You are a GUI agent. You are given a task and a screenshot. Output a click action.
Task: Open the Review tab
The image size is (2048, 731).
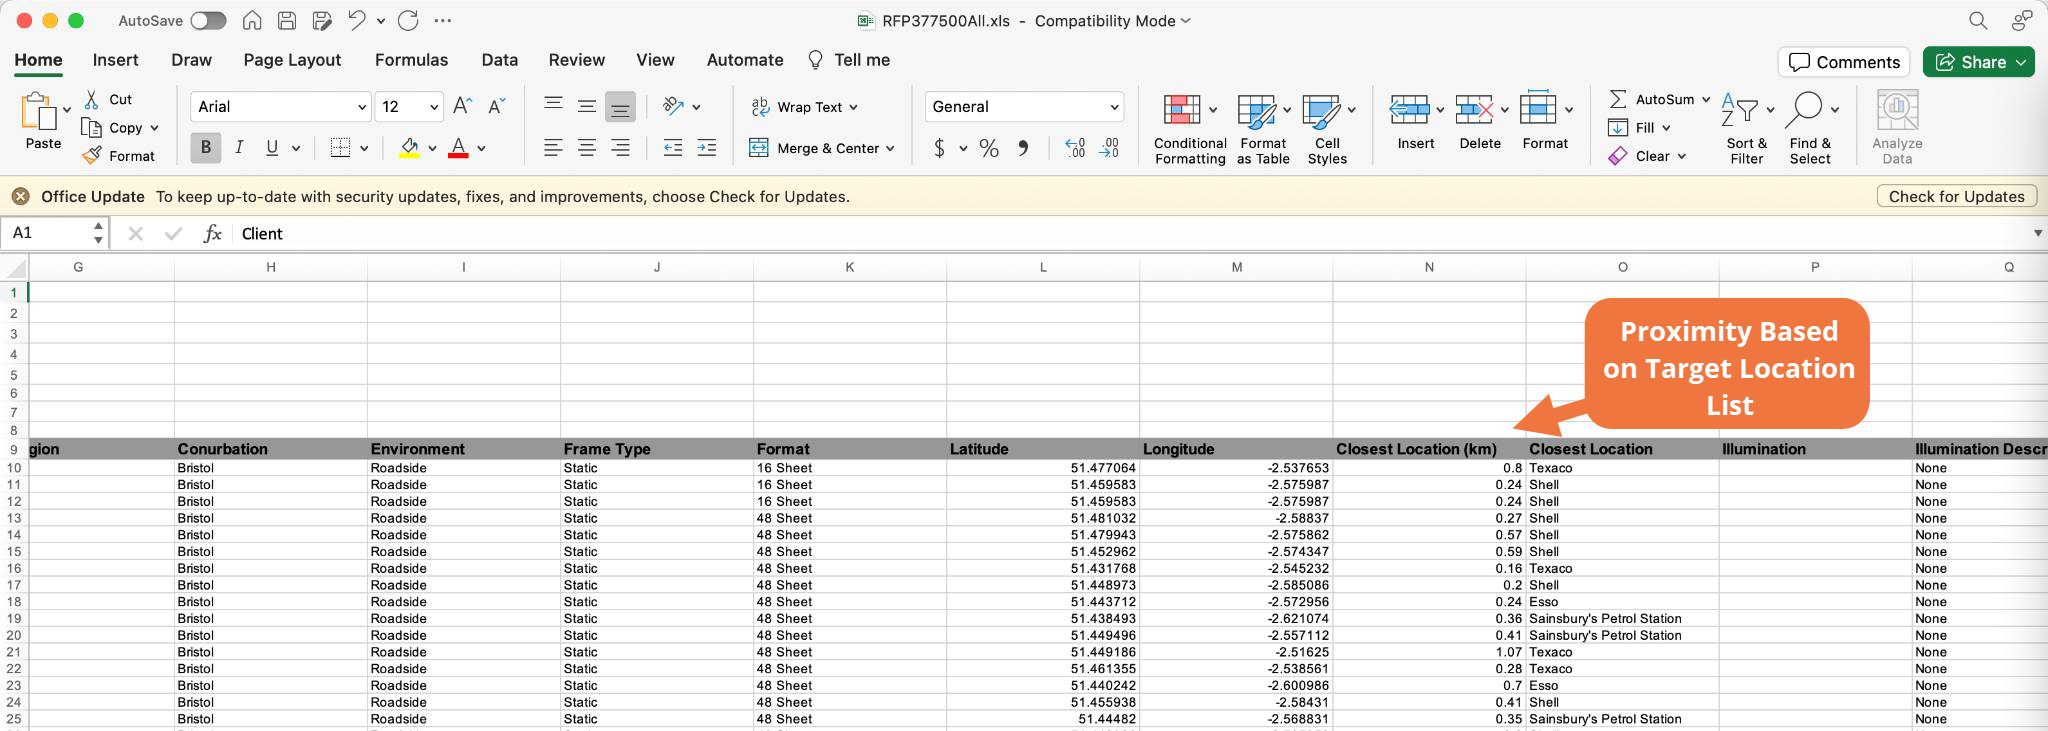coord(576,60)
